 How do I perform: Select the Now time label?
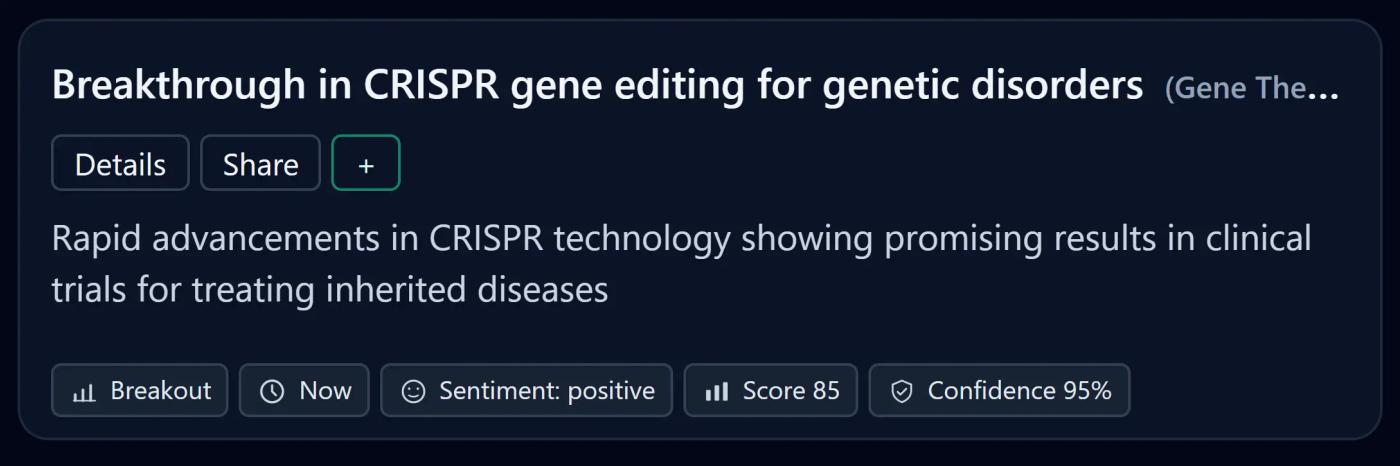pos(325,391)
